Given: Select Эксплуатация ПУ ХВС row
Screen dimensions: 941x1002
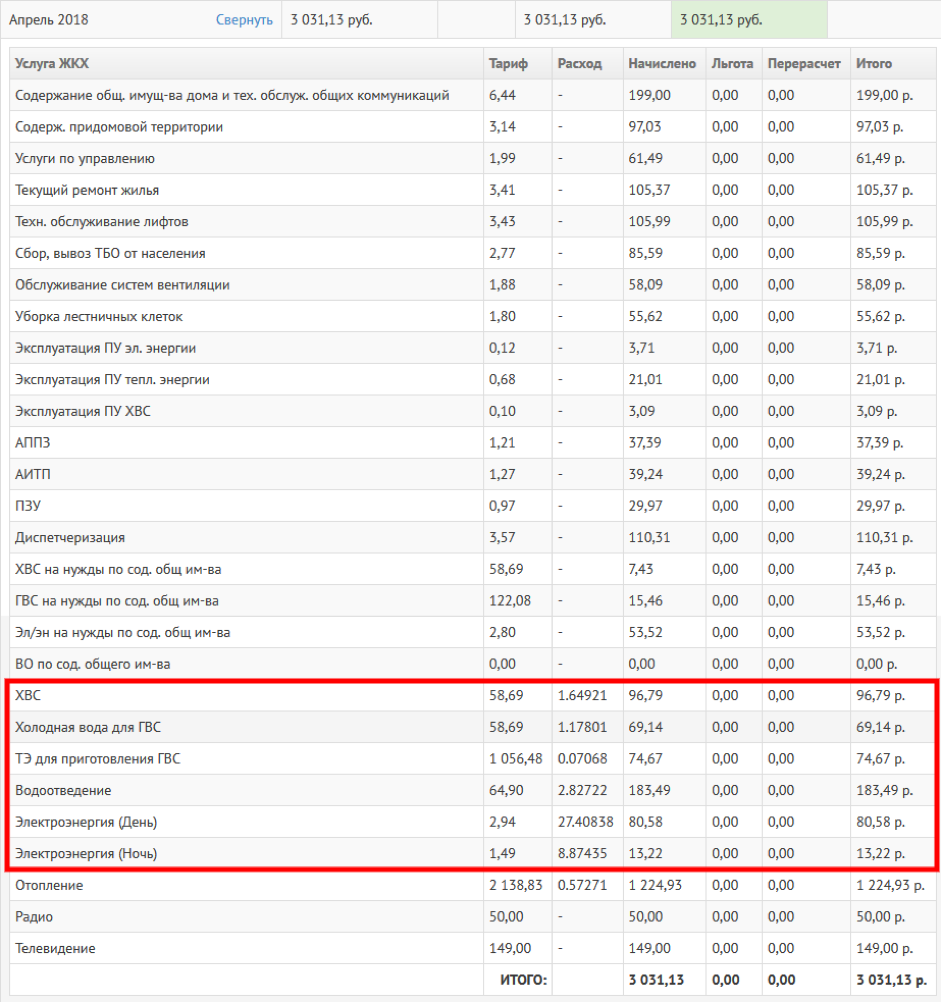Looking at the screenshot, I should click(x=473, y=411).
